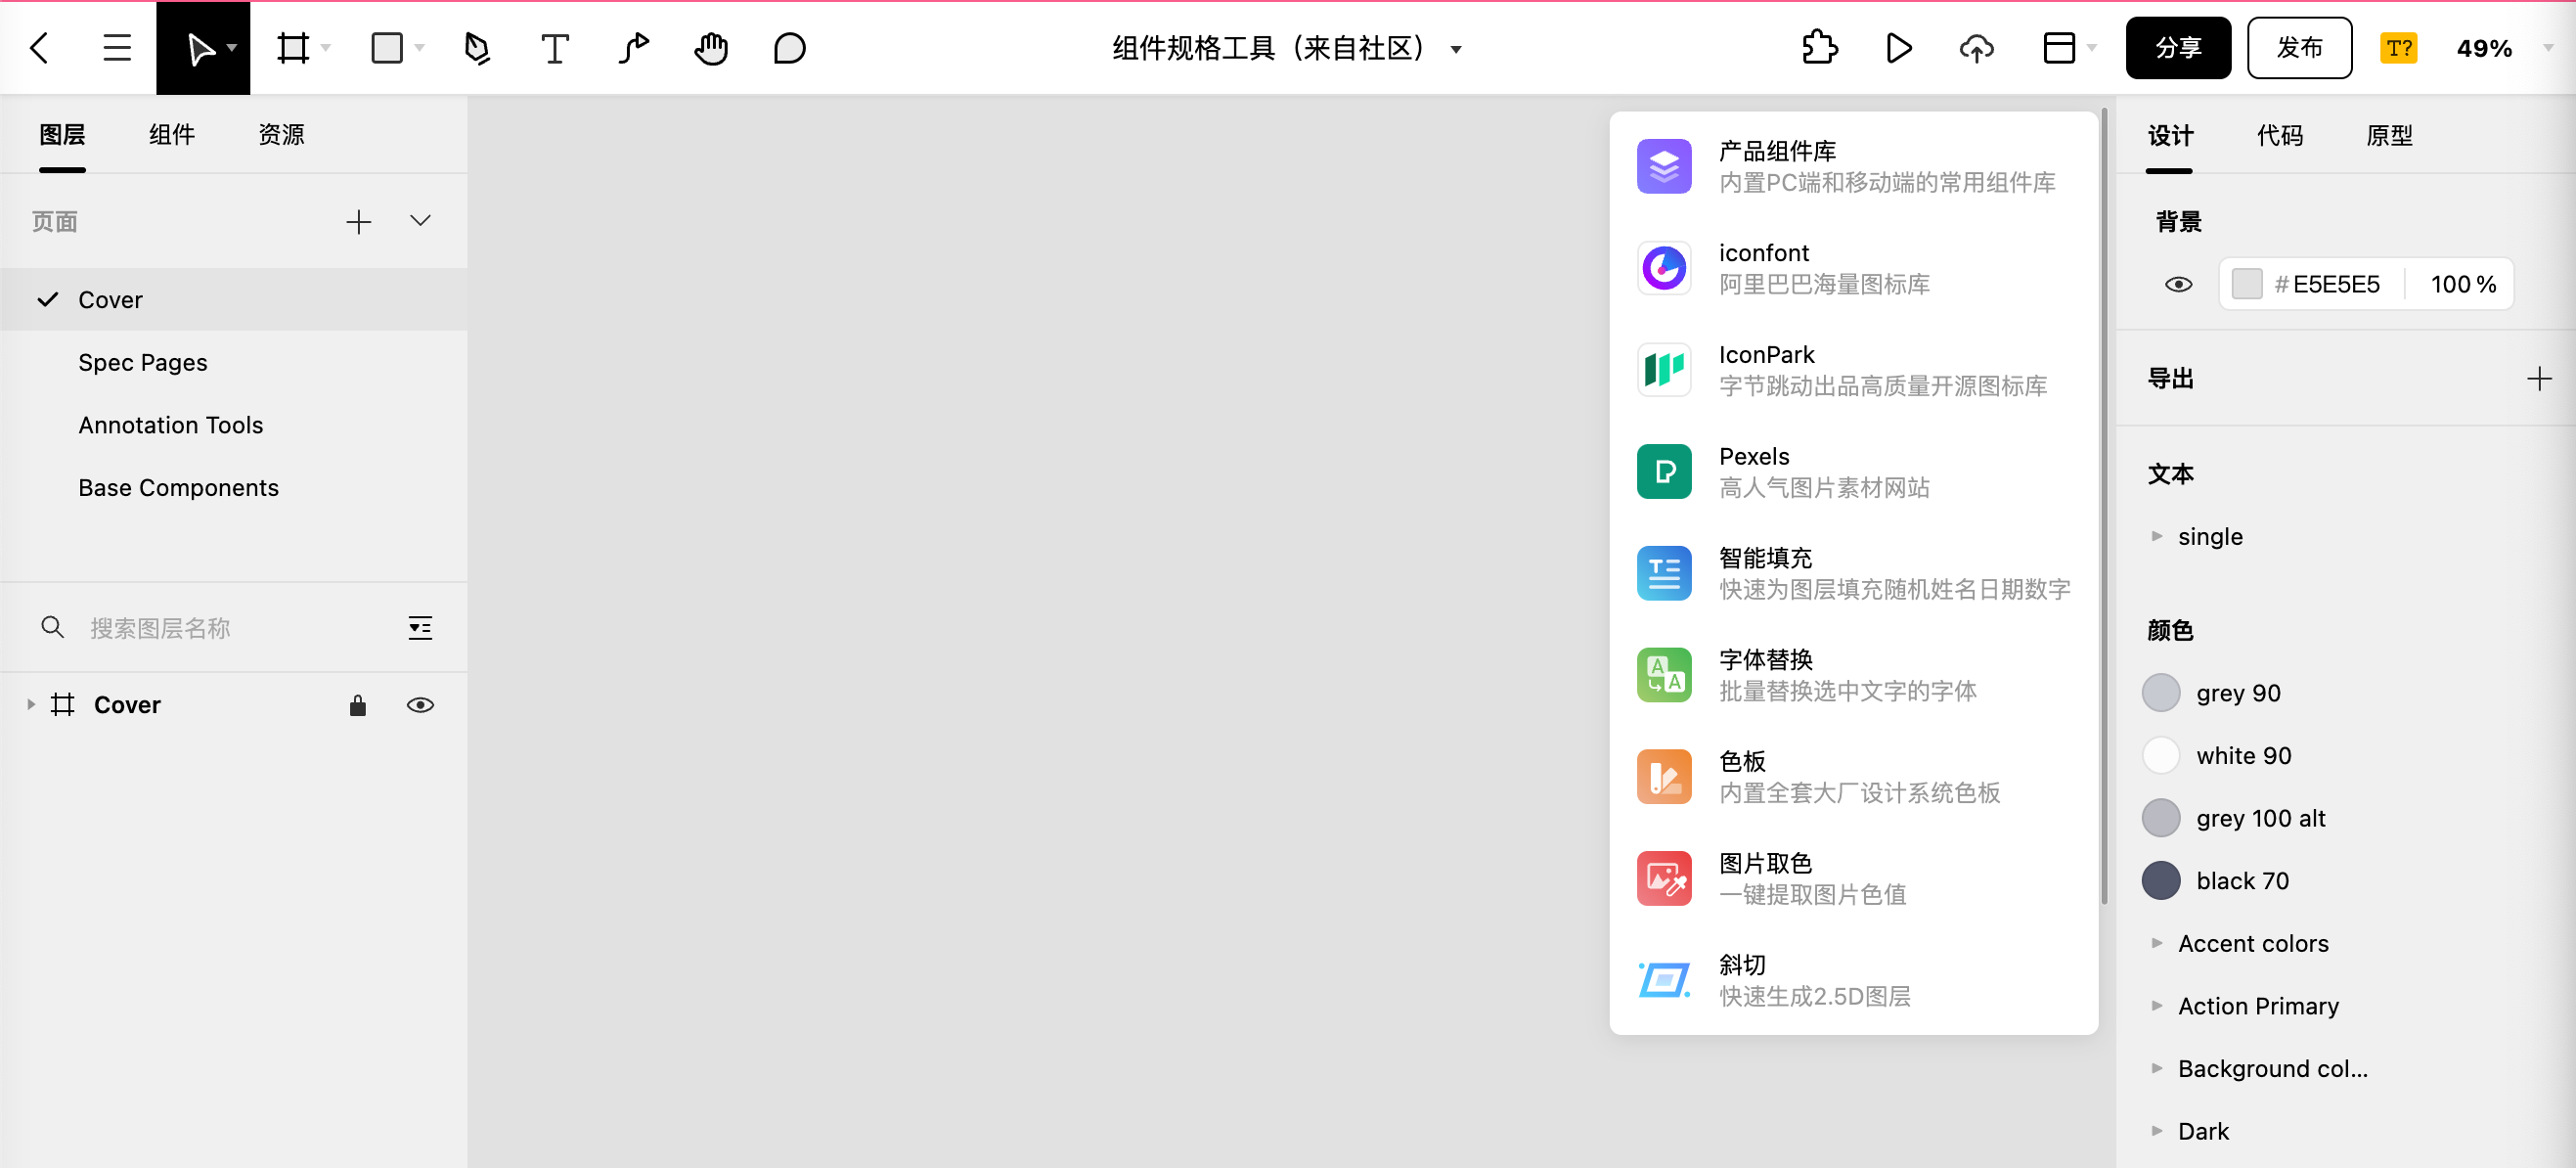The height and width of the screenshot is (1168, 2576).
Task: Select the Text tool
Action: pyautogui.click(x=555, y=48)
